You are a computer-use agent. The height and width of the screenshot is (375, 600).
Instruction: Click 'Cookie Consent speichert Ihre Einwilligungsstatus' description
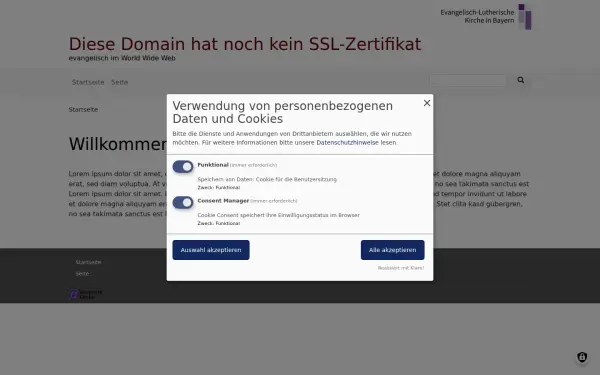pyautogui.click(x=279, y=215)
